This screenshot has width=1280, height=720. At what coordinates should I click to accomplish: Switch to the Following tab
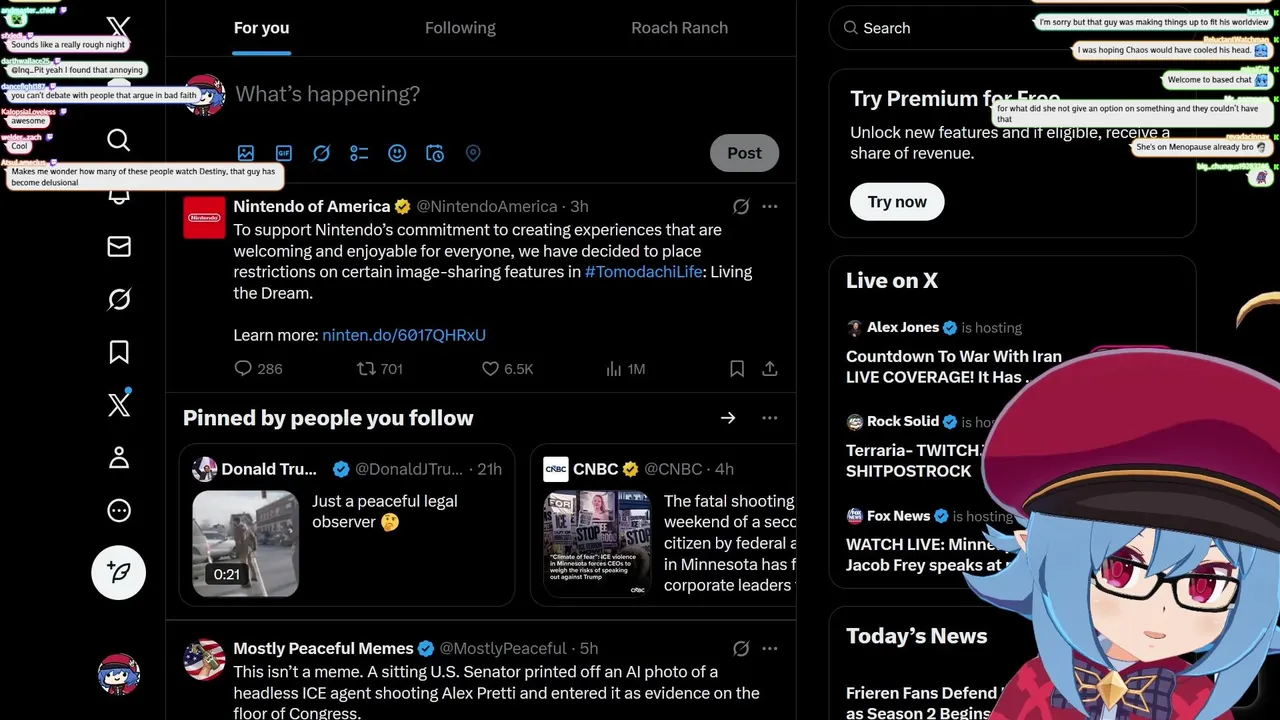click(460, 28)
